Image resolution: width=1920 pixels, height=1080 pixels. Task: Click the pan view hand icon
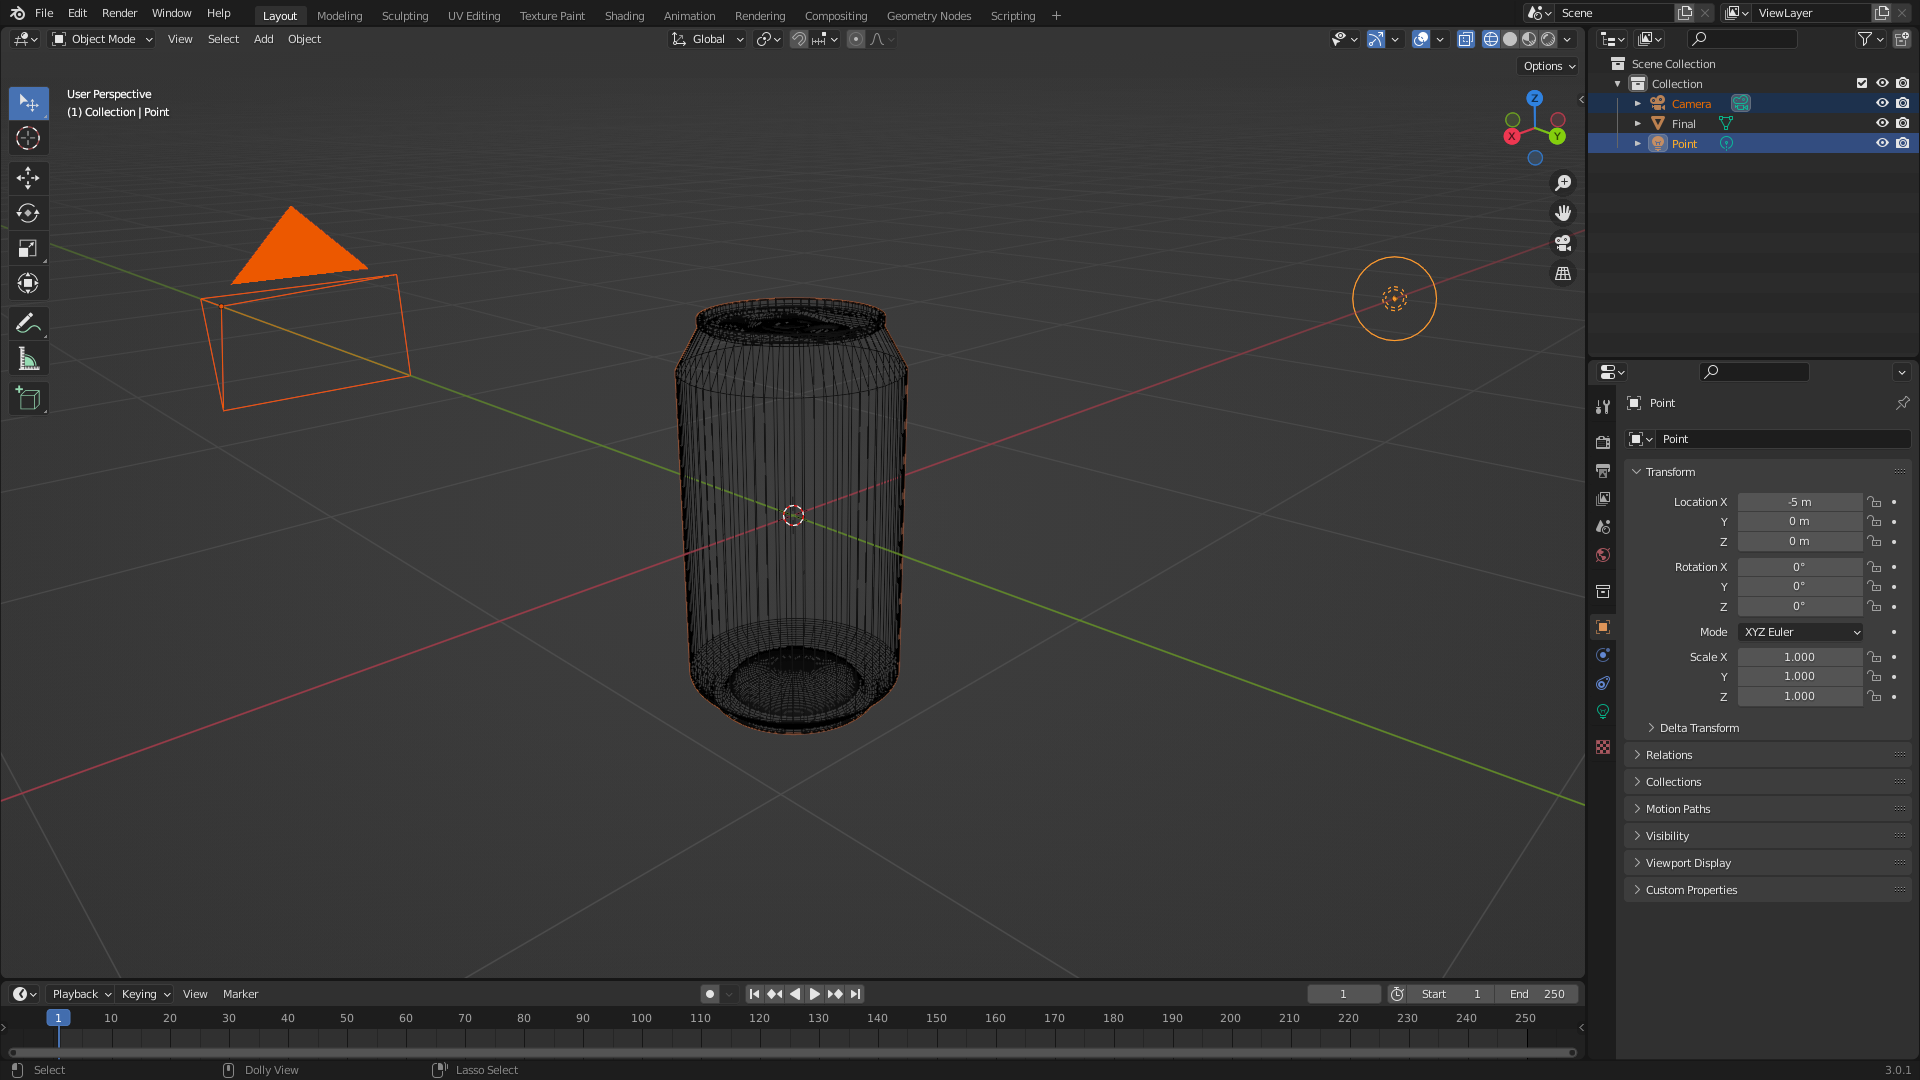[1563, 213]
